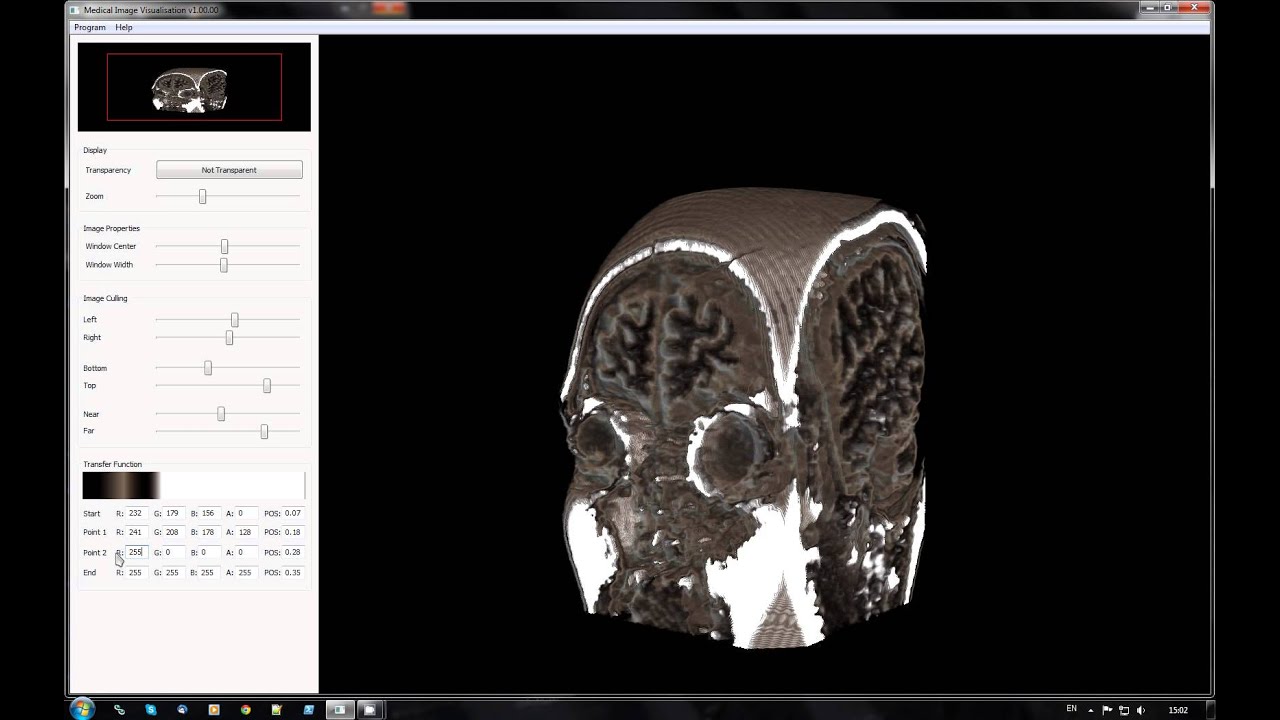Click the Far culling slider handle
Image resolution: width=1280 pixels, height=720 pixels.
(x=264, y=431)
